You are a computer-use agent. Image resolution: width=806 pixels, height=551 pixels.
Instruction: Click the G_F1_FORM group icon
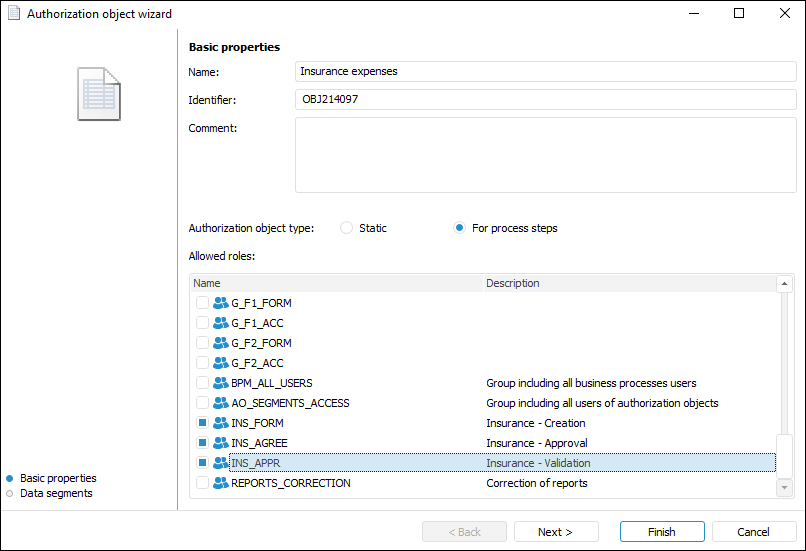pyautogui.click(x=221, y=303)
